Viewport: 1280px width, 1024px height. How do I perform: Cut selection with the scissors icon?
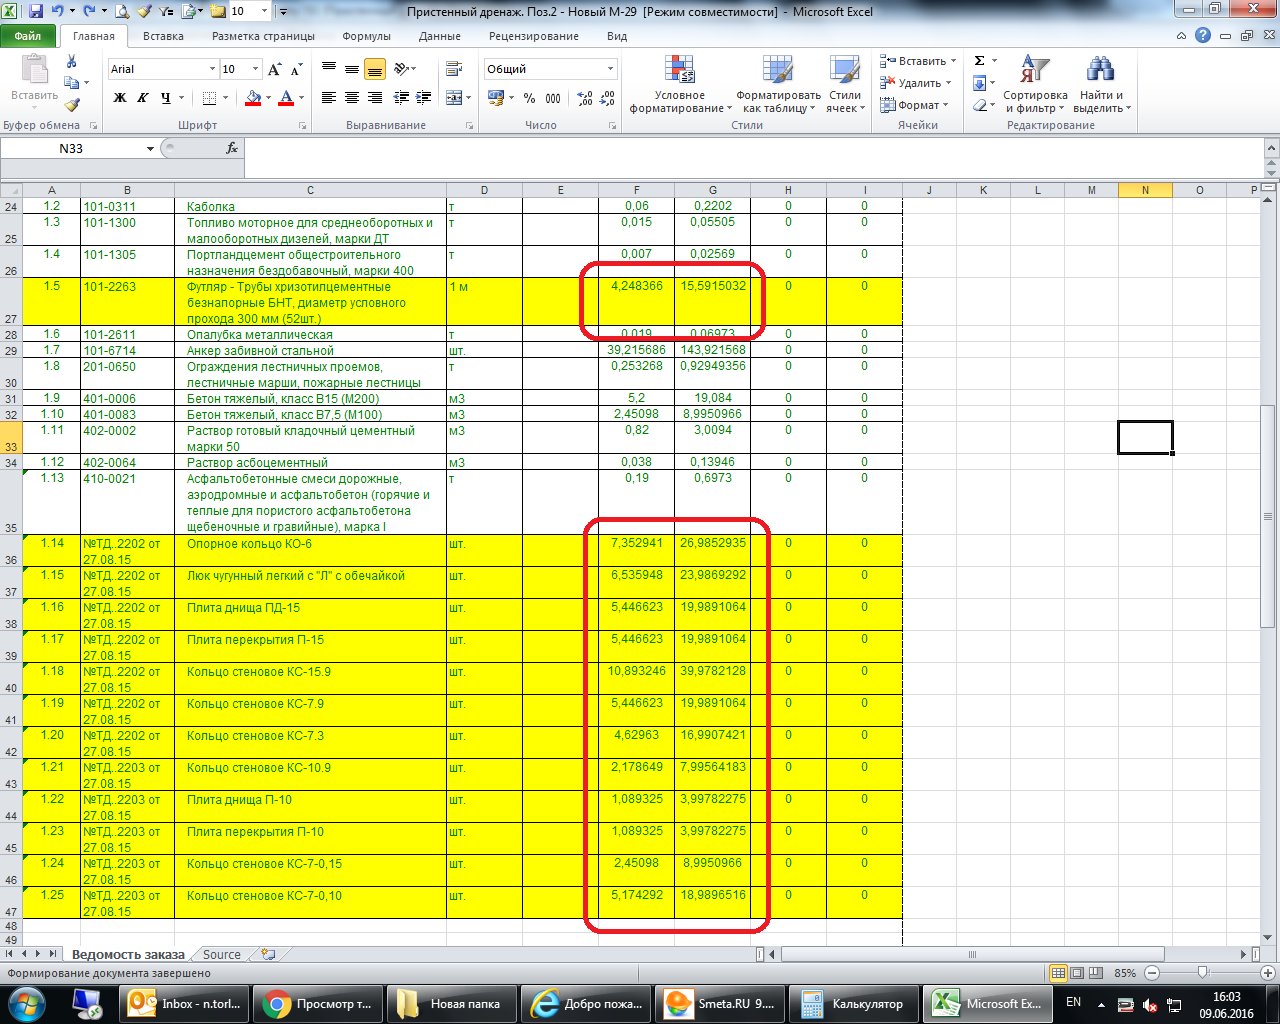coord(71,61)
